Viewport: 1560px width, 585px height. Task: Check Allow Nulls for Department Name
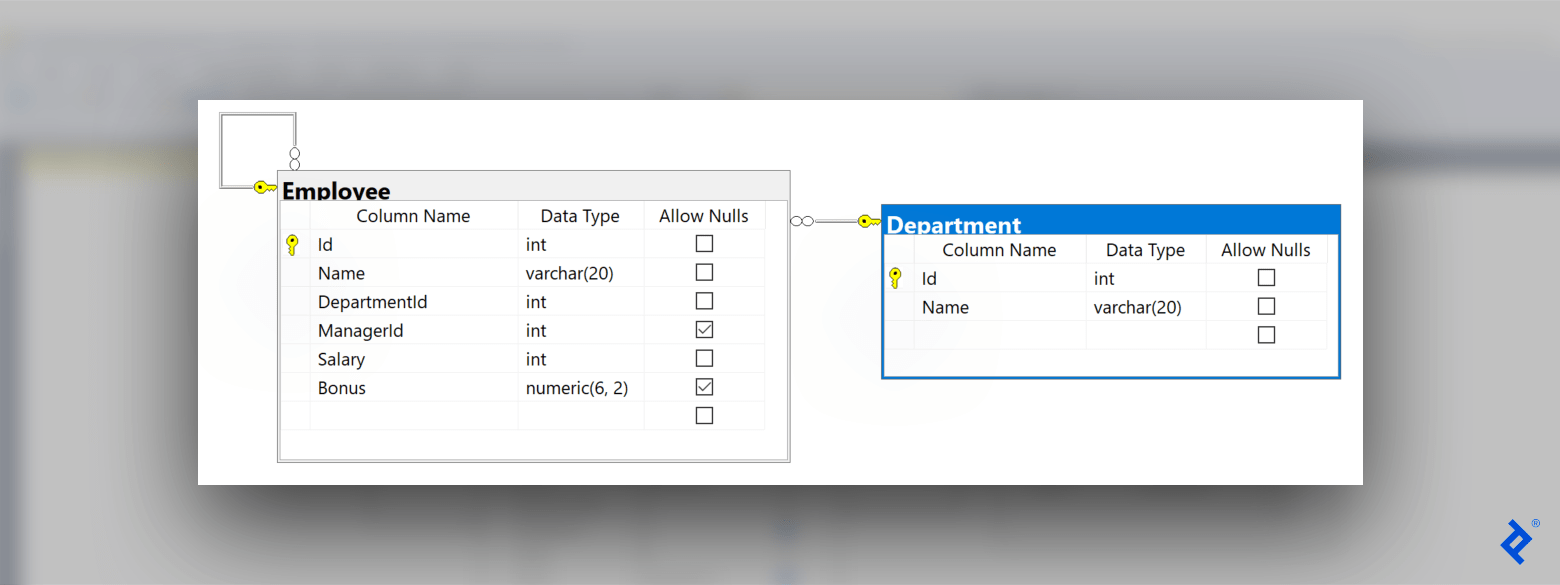coord(1266,306)
